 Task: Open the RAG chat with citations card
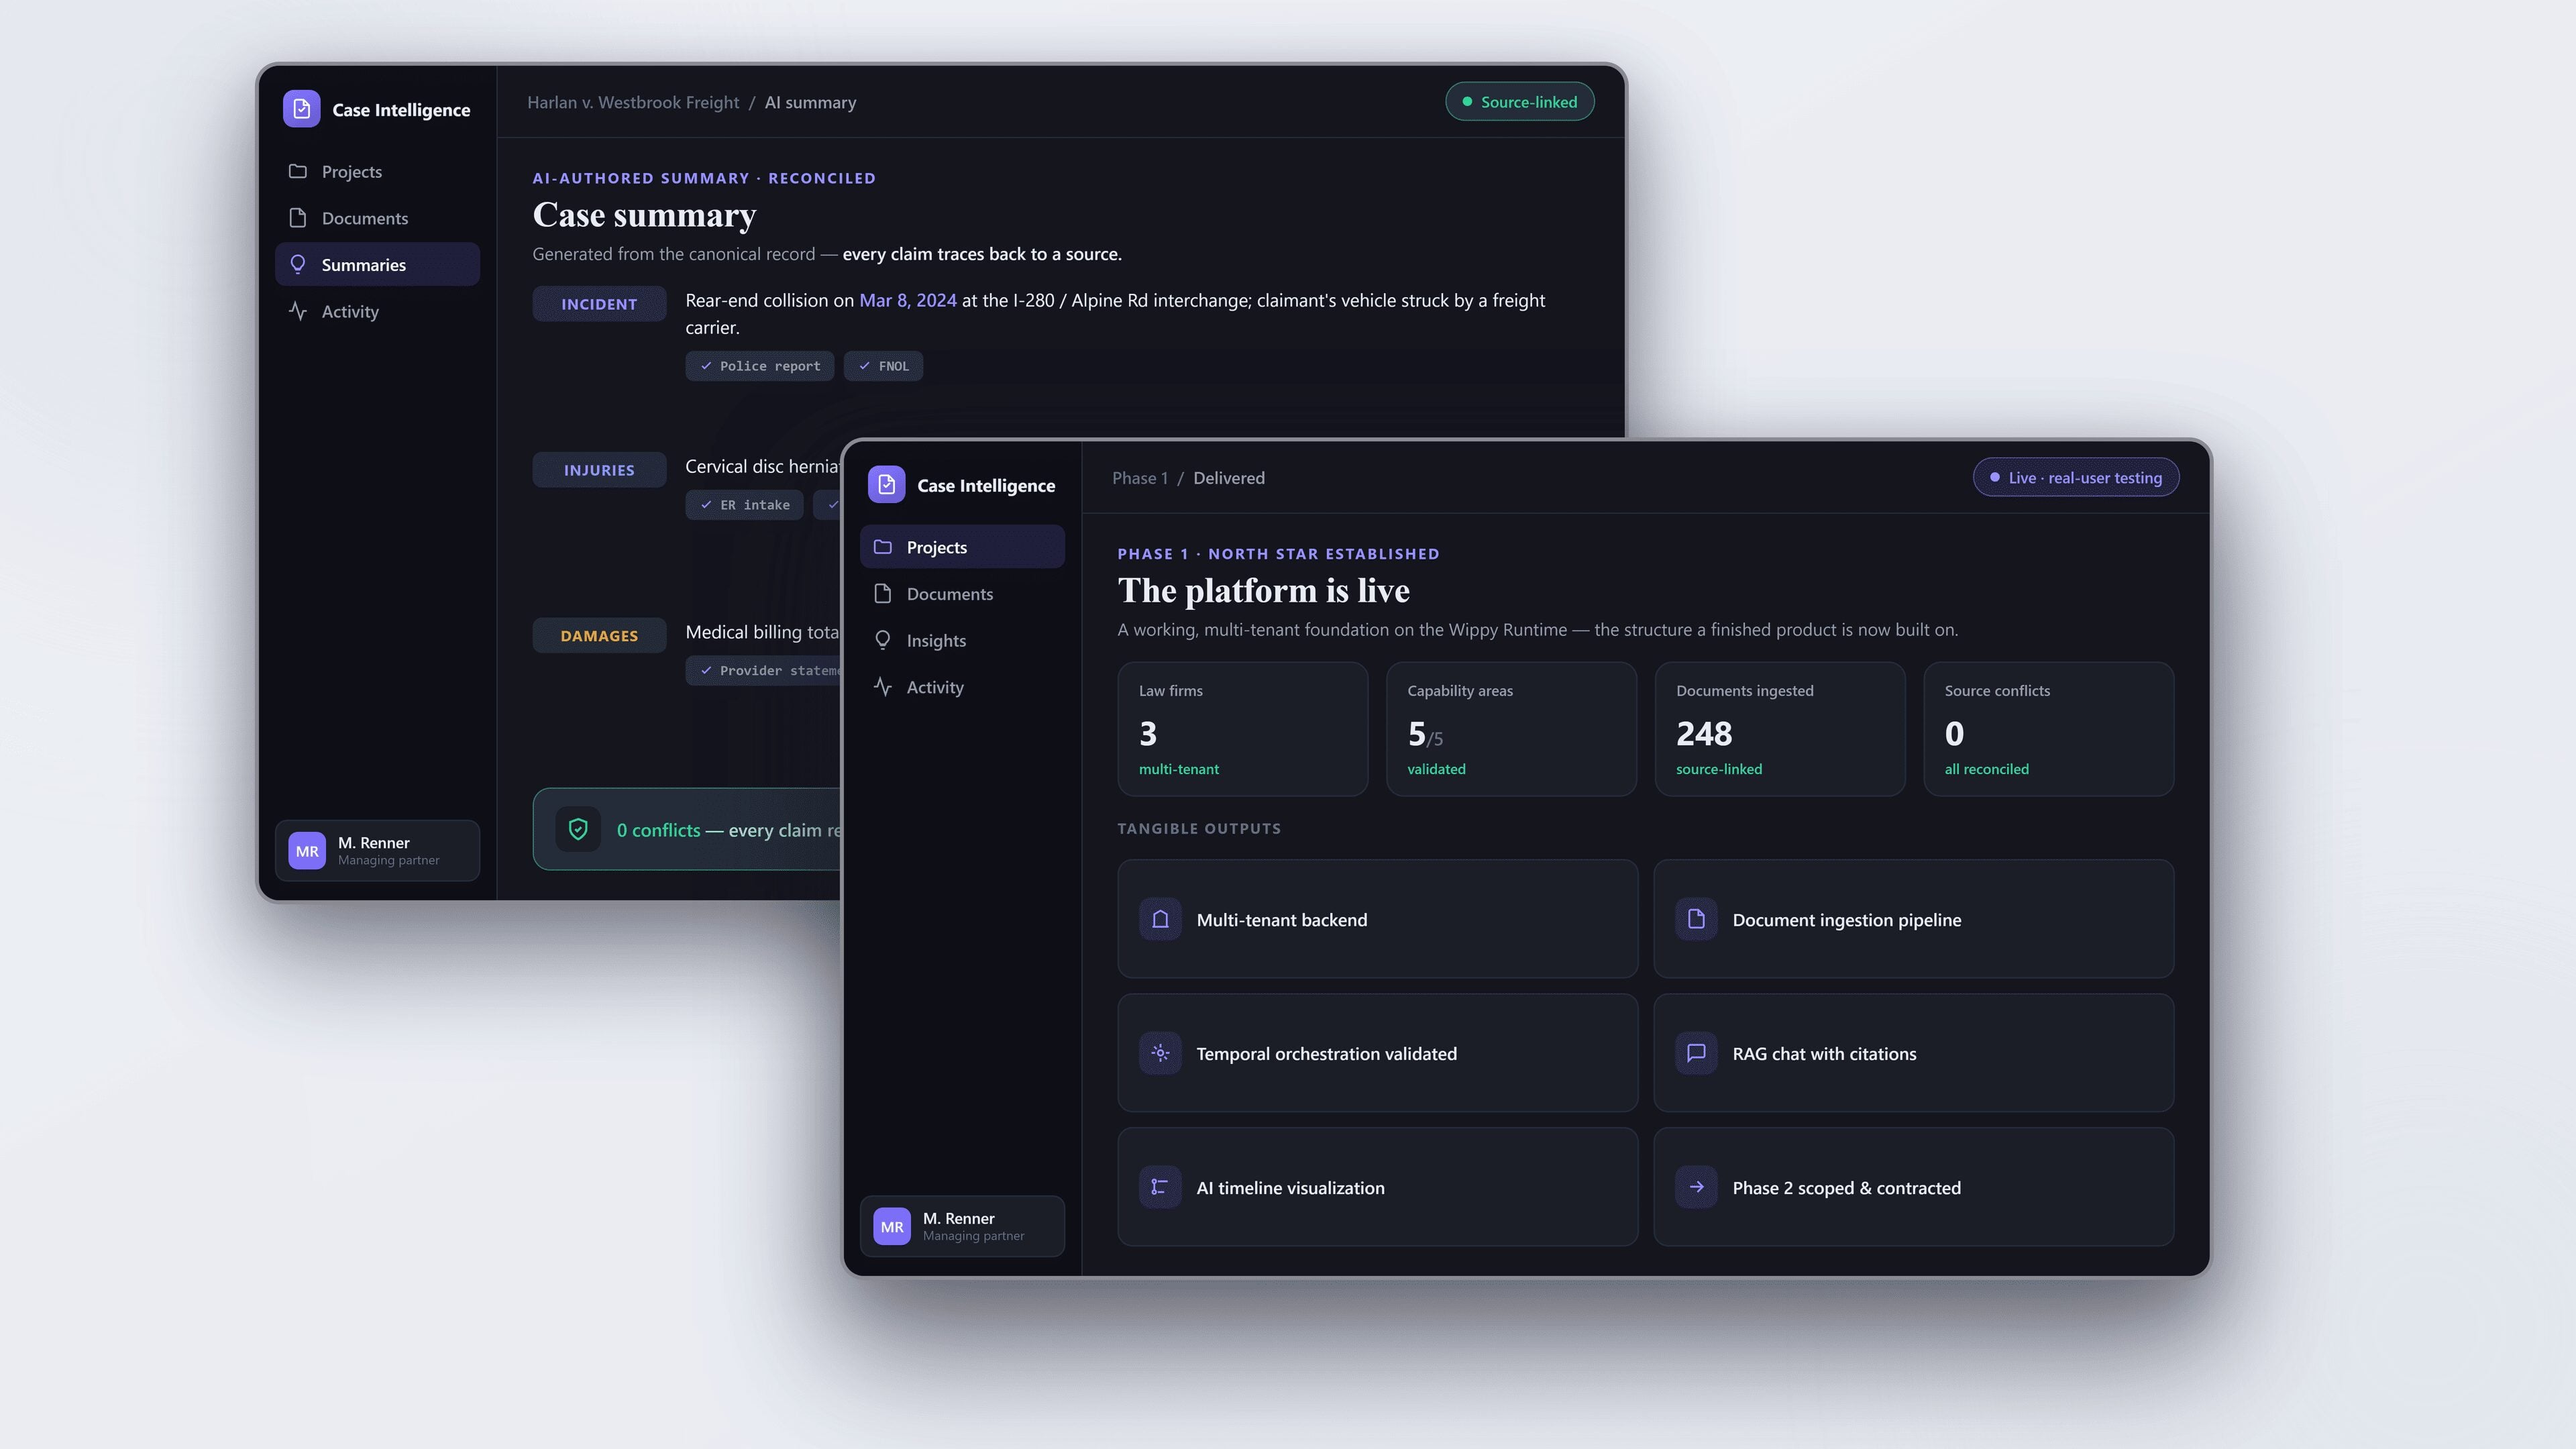coord(1914,1053)
